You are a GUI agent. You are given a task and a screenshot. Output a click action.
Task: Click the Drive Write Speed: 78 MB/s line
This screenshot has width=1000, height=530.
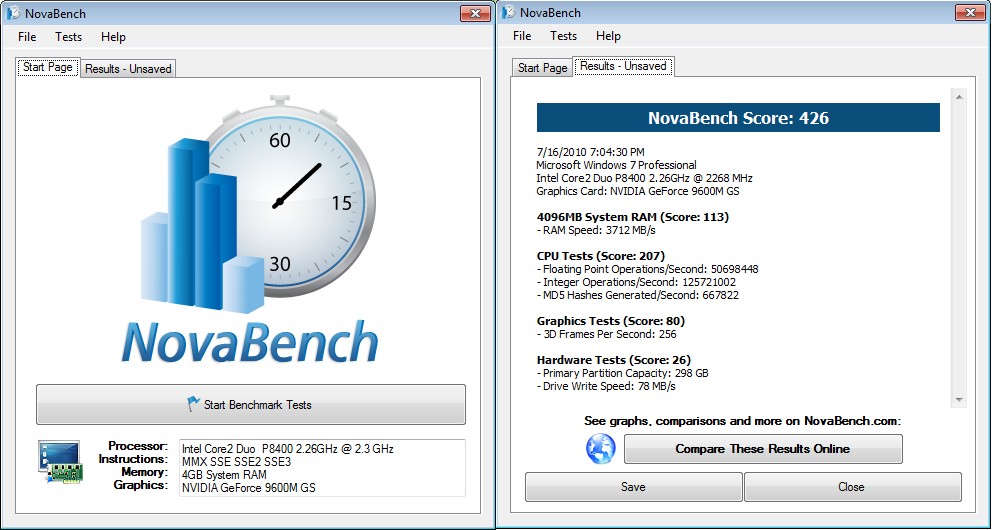point(606,386)
